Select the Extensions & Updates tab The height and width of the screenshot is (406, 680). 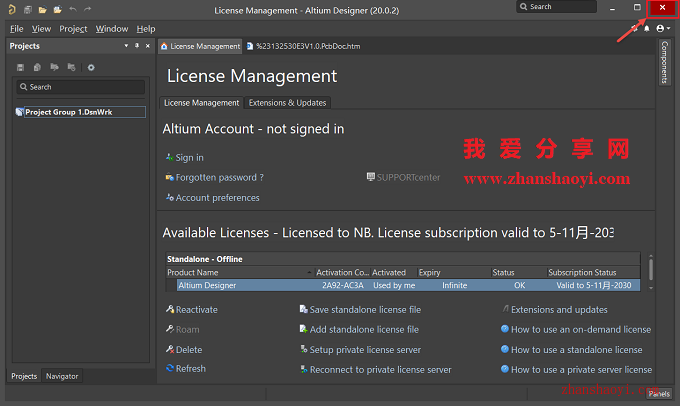pos(288,103)
